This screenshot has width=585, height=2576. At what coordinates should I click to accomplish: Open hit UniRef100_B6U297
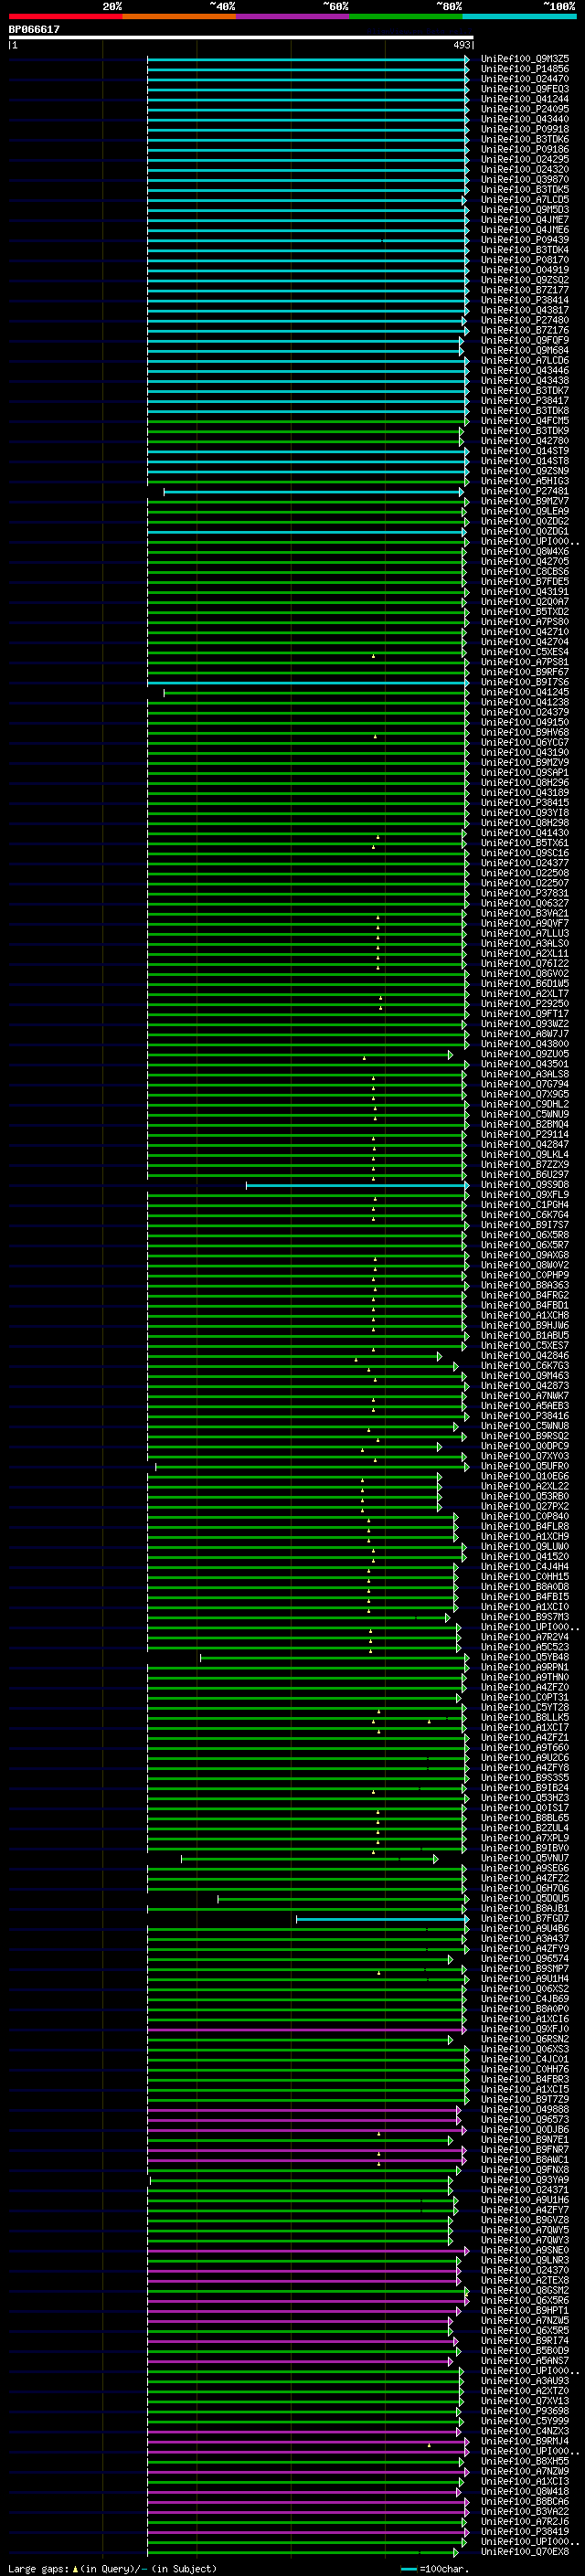click(x=525, y=1175)
